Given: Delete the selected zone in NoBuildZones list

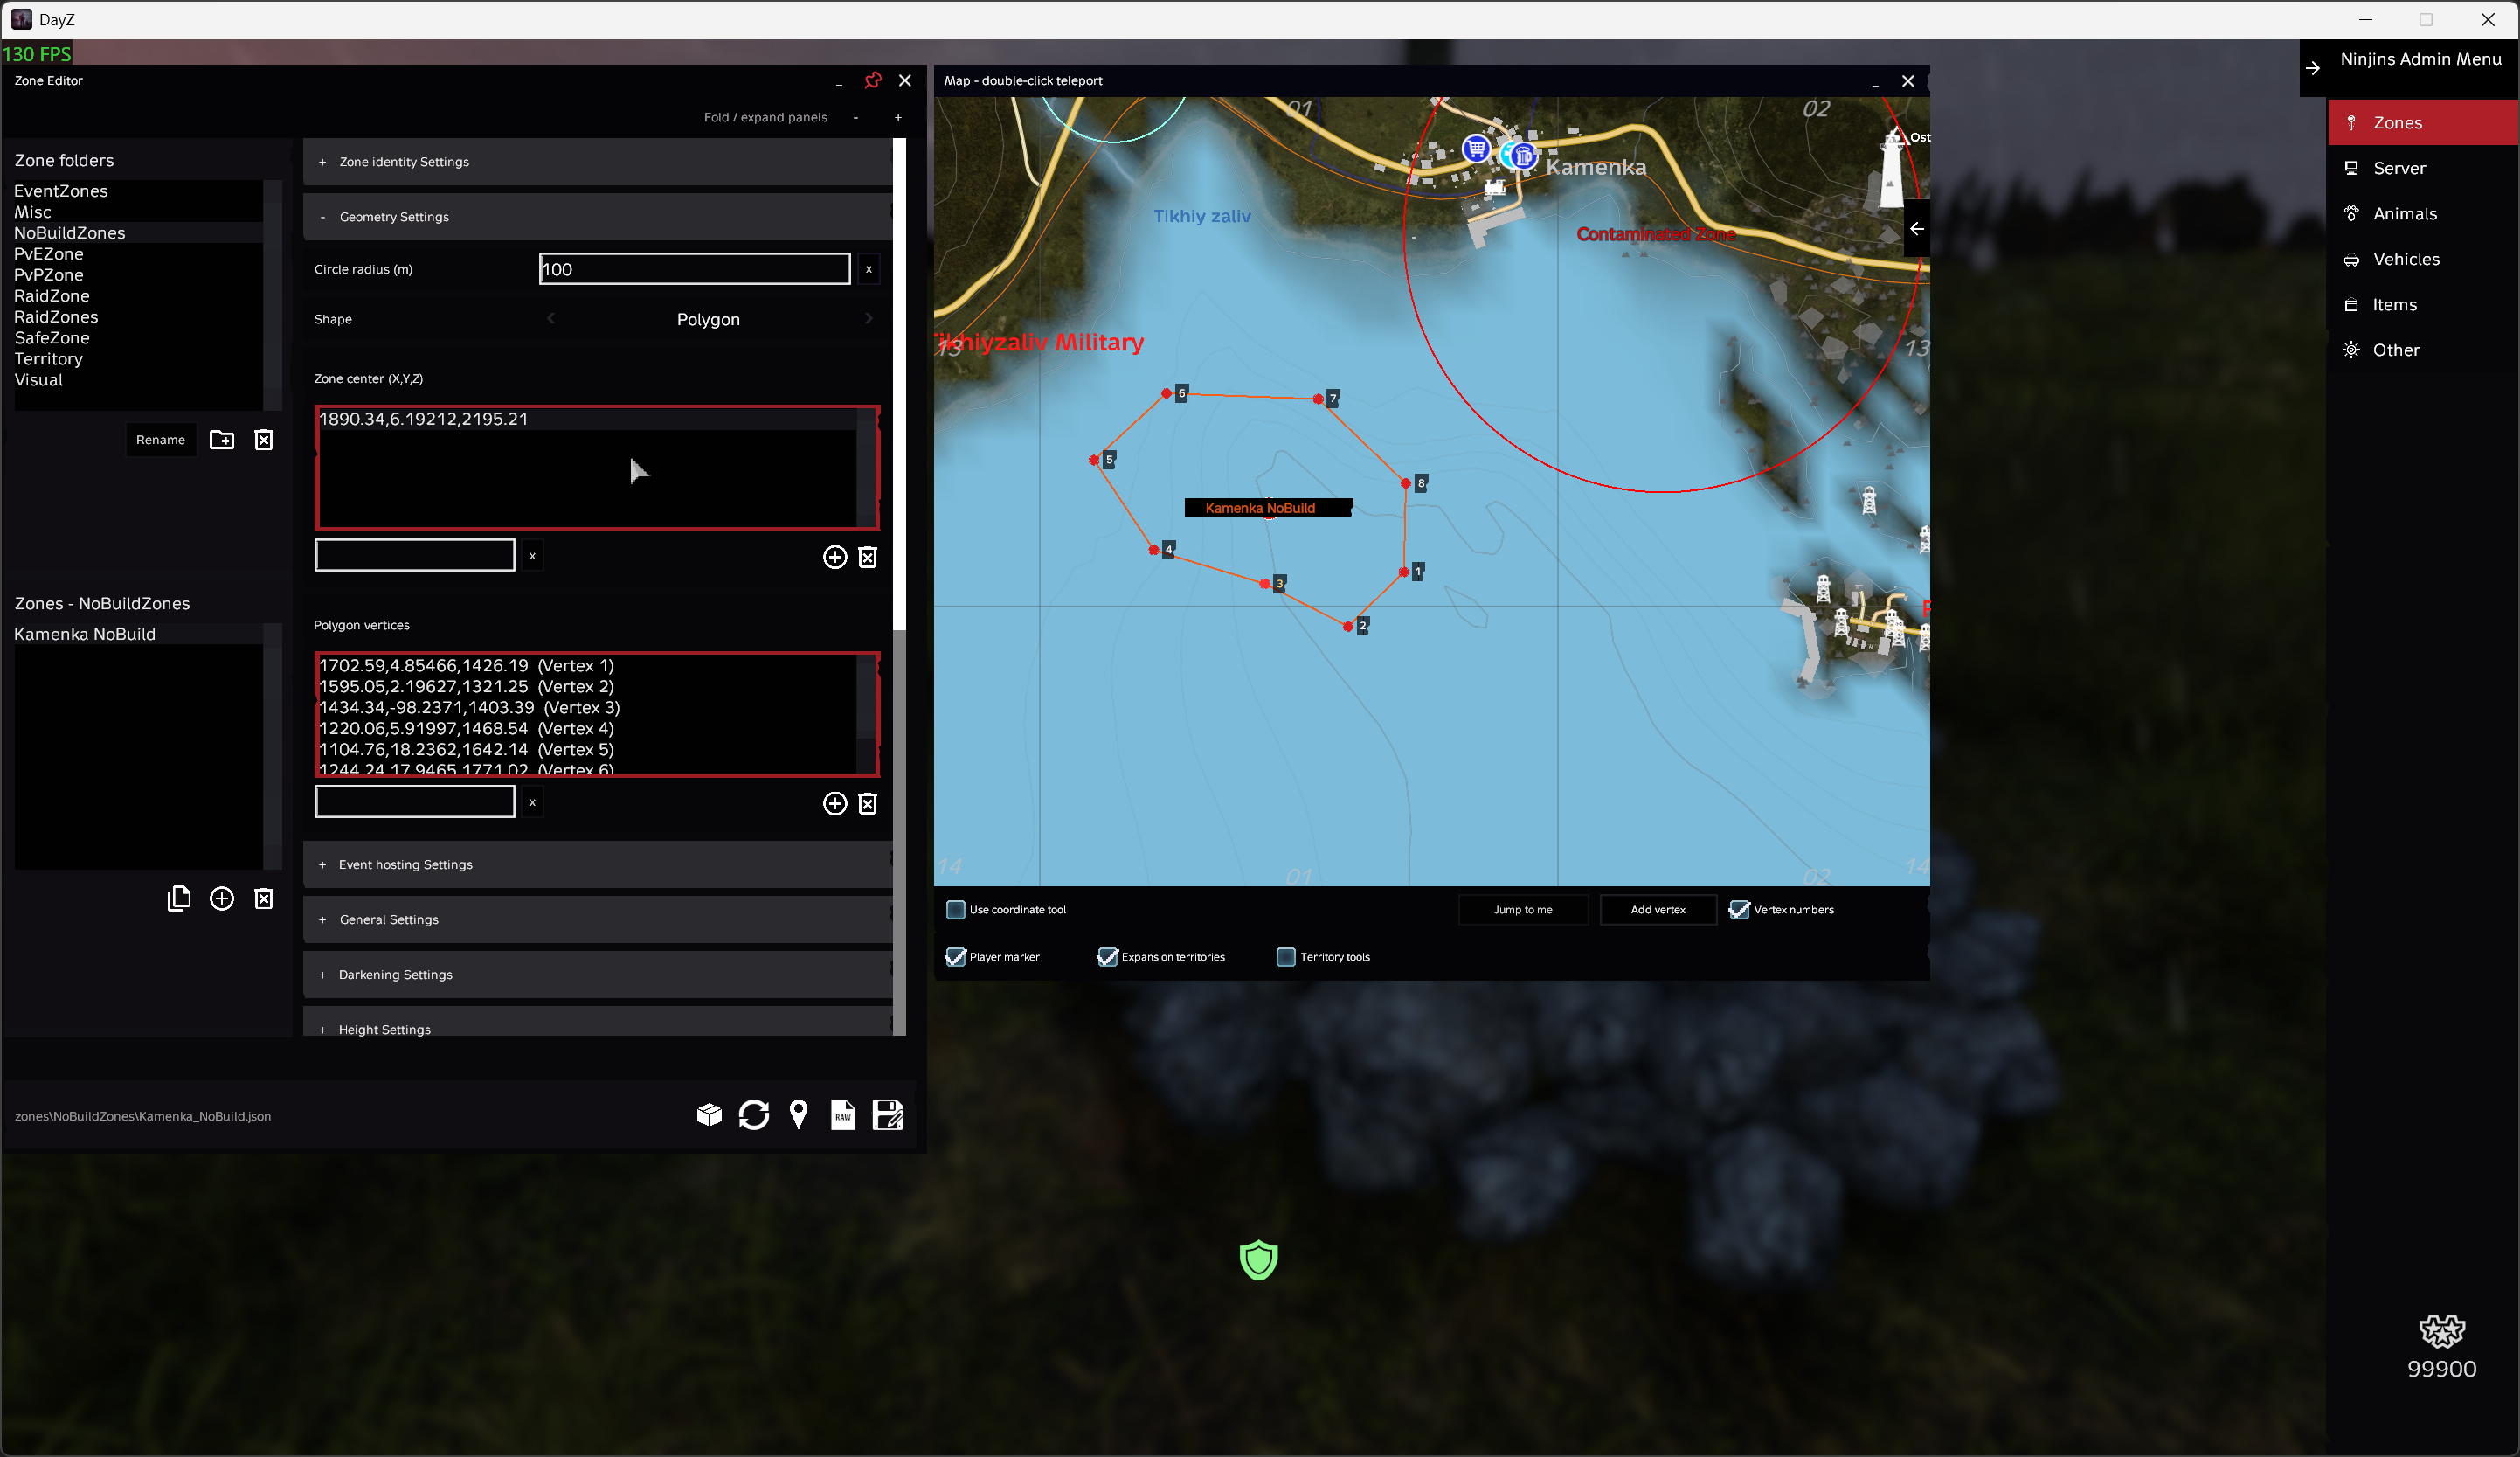Looking at the screenshot, I should [x=264, y=899].
